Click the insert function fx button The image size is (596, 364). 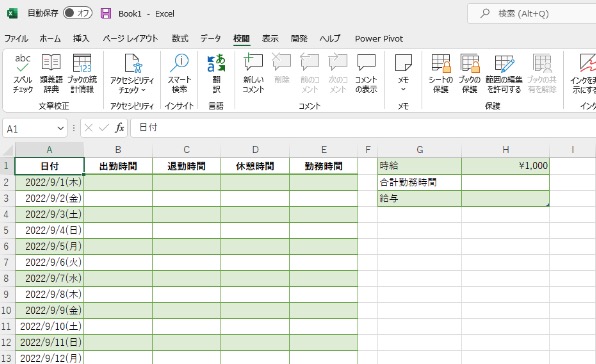click(x=119, y=128)
